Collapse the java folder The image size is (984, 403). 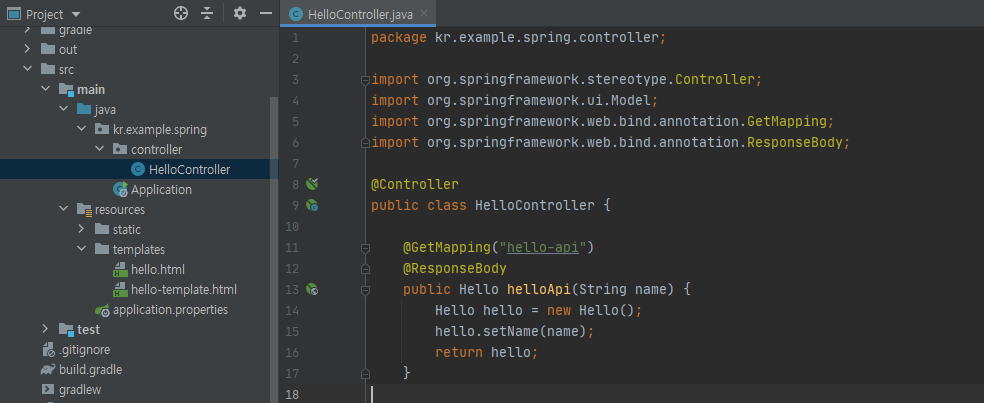click(63, 109)
